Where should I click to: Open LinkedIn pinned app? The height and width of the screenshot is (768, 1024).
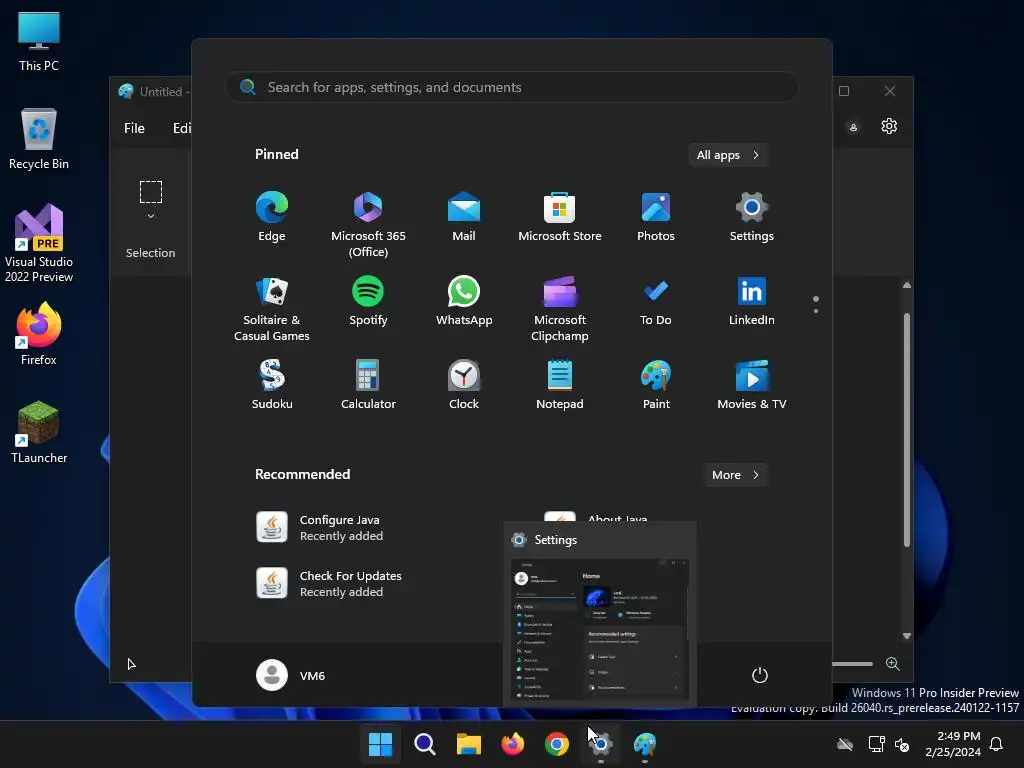click(752, 301)
